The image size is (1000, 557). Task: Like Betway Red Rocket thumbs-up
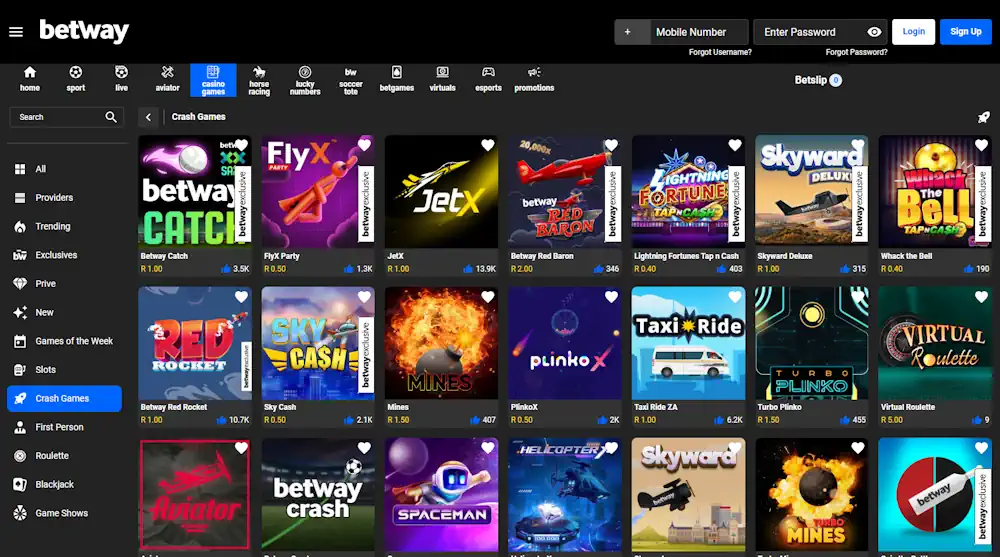pyautogui.click(x=221, y=420)
